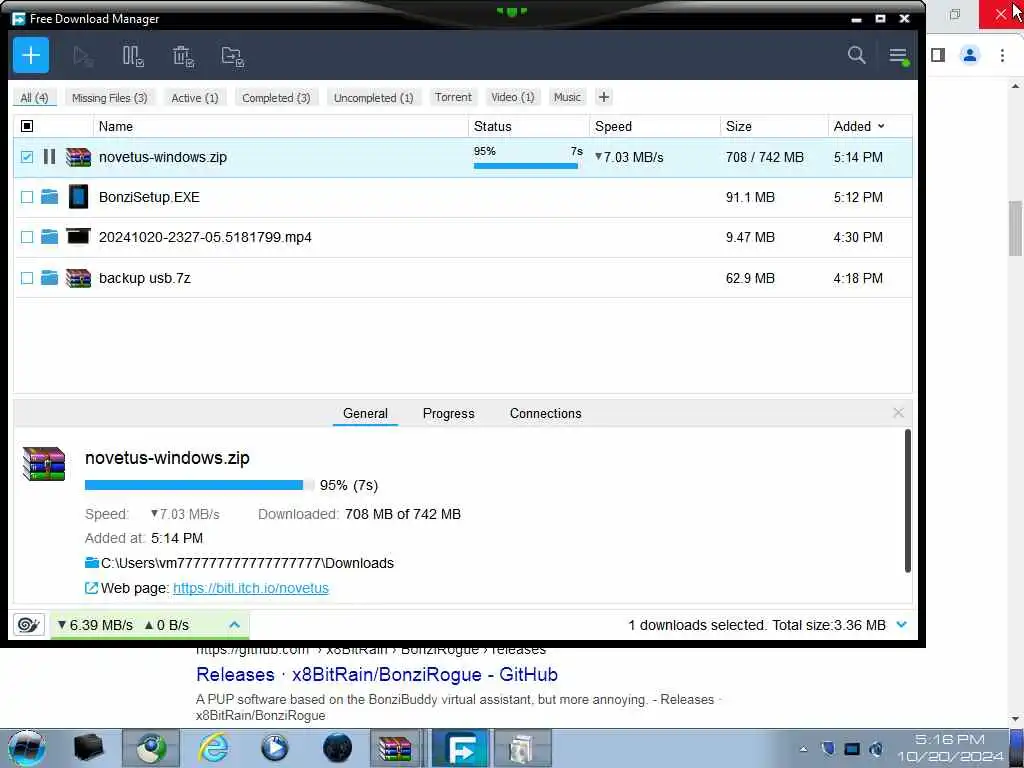
Task: Click the Free Download Manager taskbar icon
Action: pos(461,748)
